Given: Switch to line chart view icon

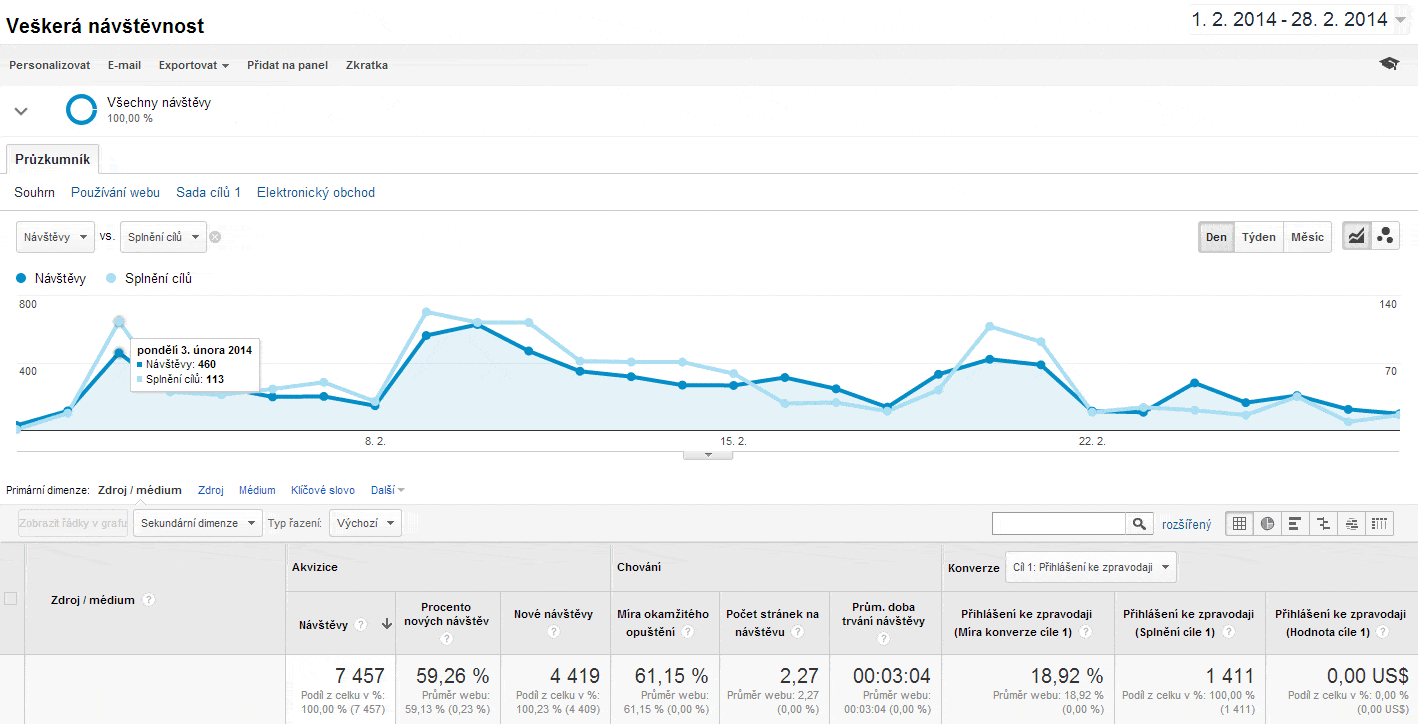Looking at the screenshot, I should (x=1356, y=237).
